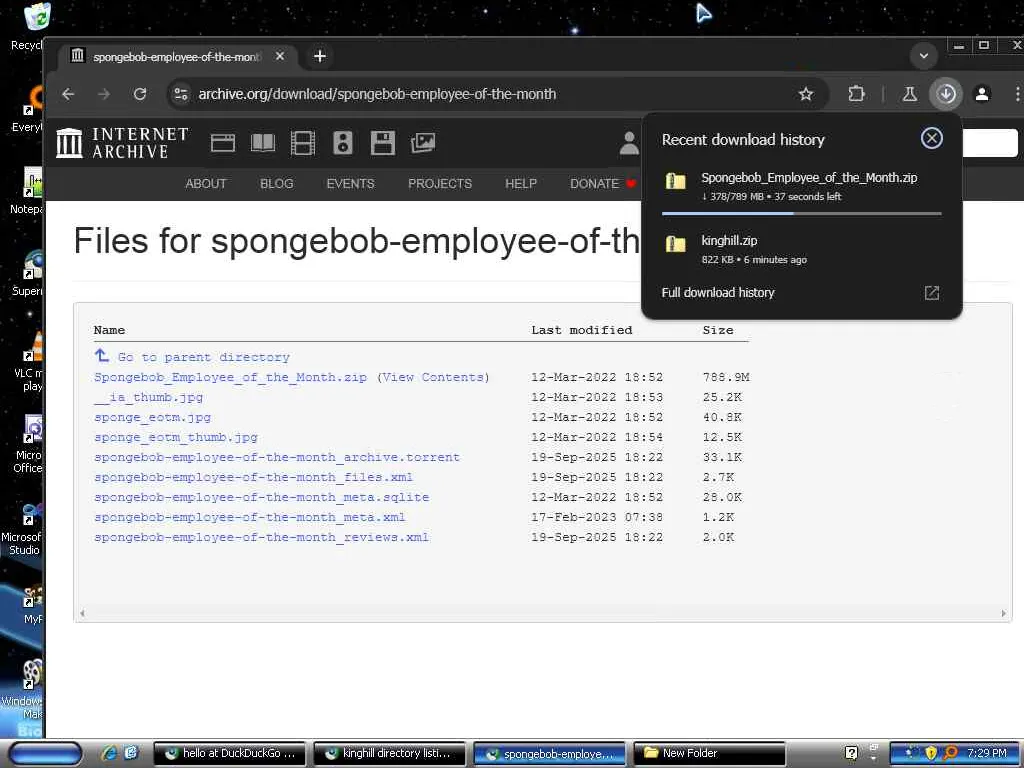Screen dimensions: 1024x768
Task: Click the file list scroll-right arrow
Action: click(1003, 613)
